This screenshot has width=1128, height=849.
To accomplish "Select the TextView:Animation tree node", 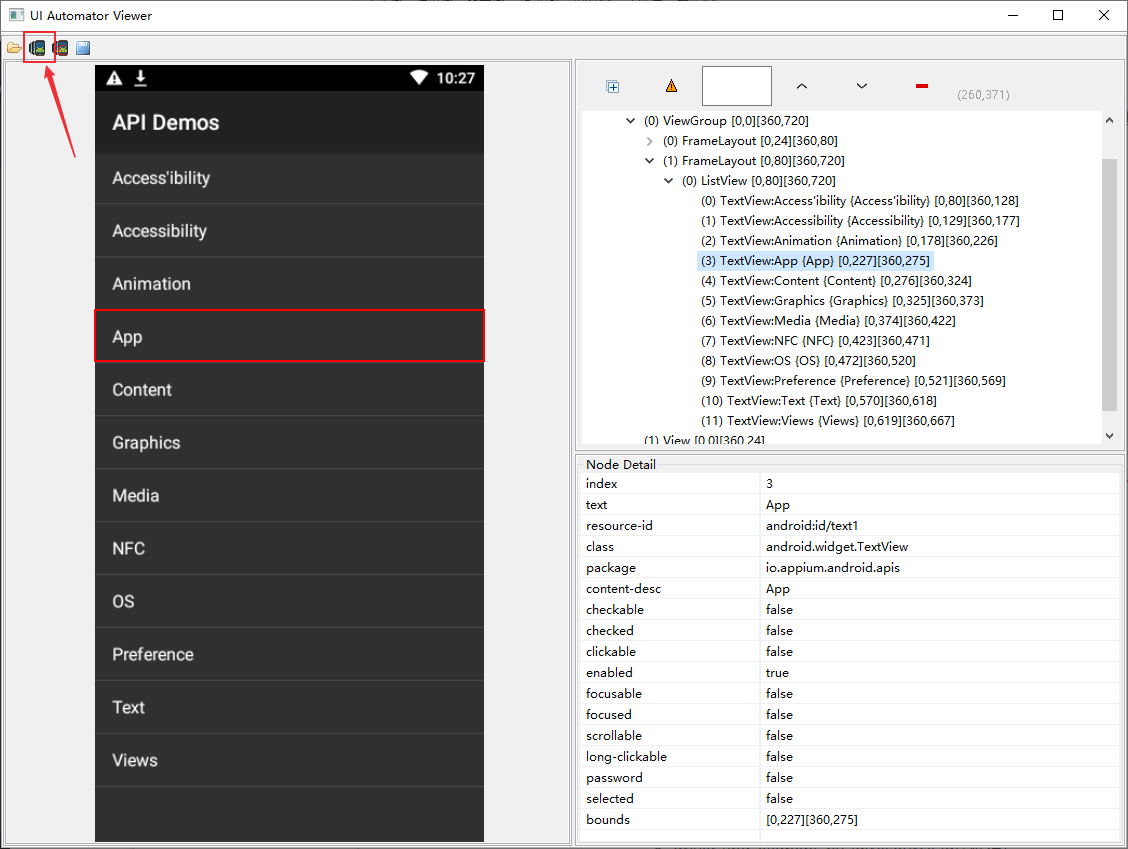I will (x=849, y=241).
